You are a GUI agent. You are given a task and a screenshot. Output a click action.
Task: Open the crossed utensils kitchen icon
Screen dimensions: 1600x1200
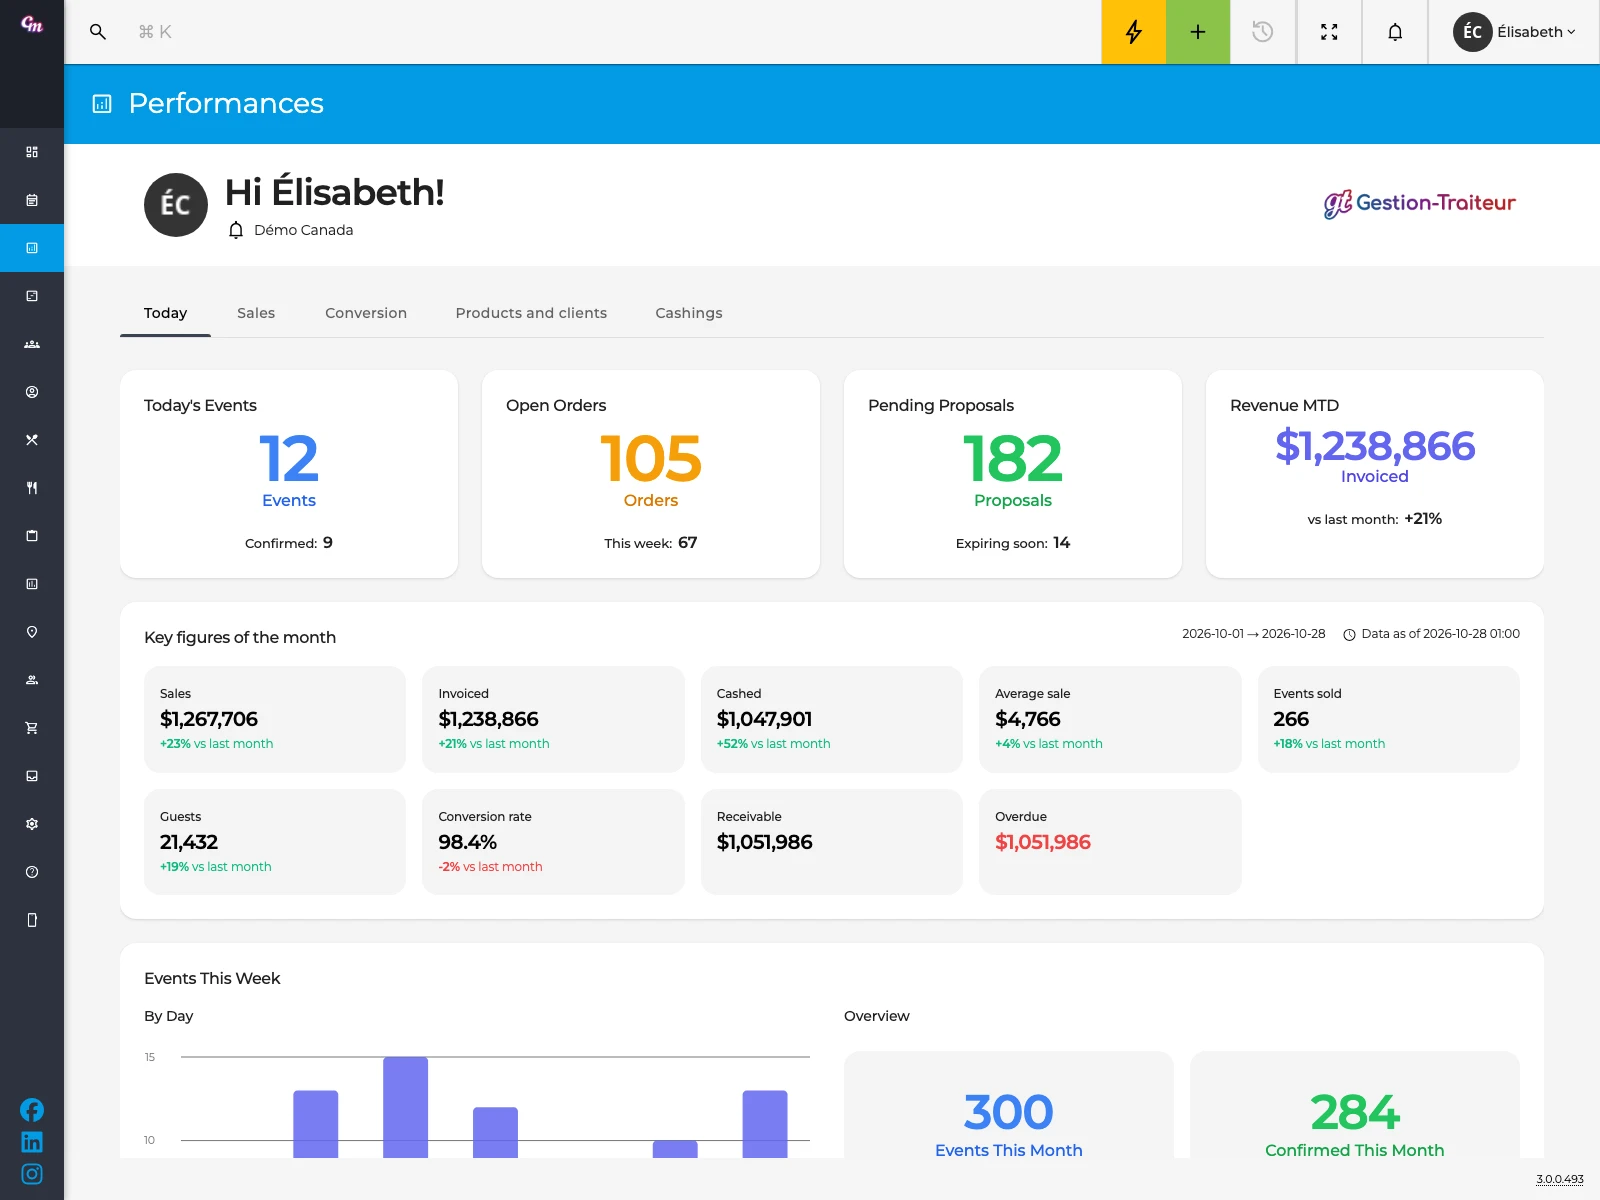click(x=32, y=440)
